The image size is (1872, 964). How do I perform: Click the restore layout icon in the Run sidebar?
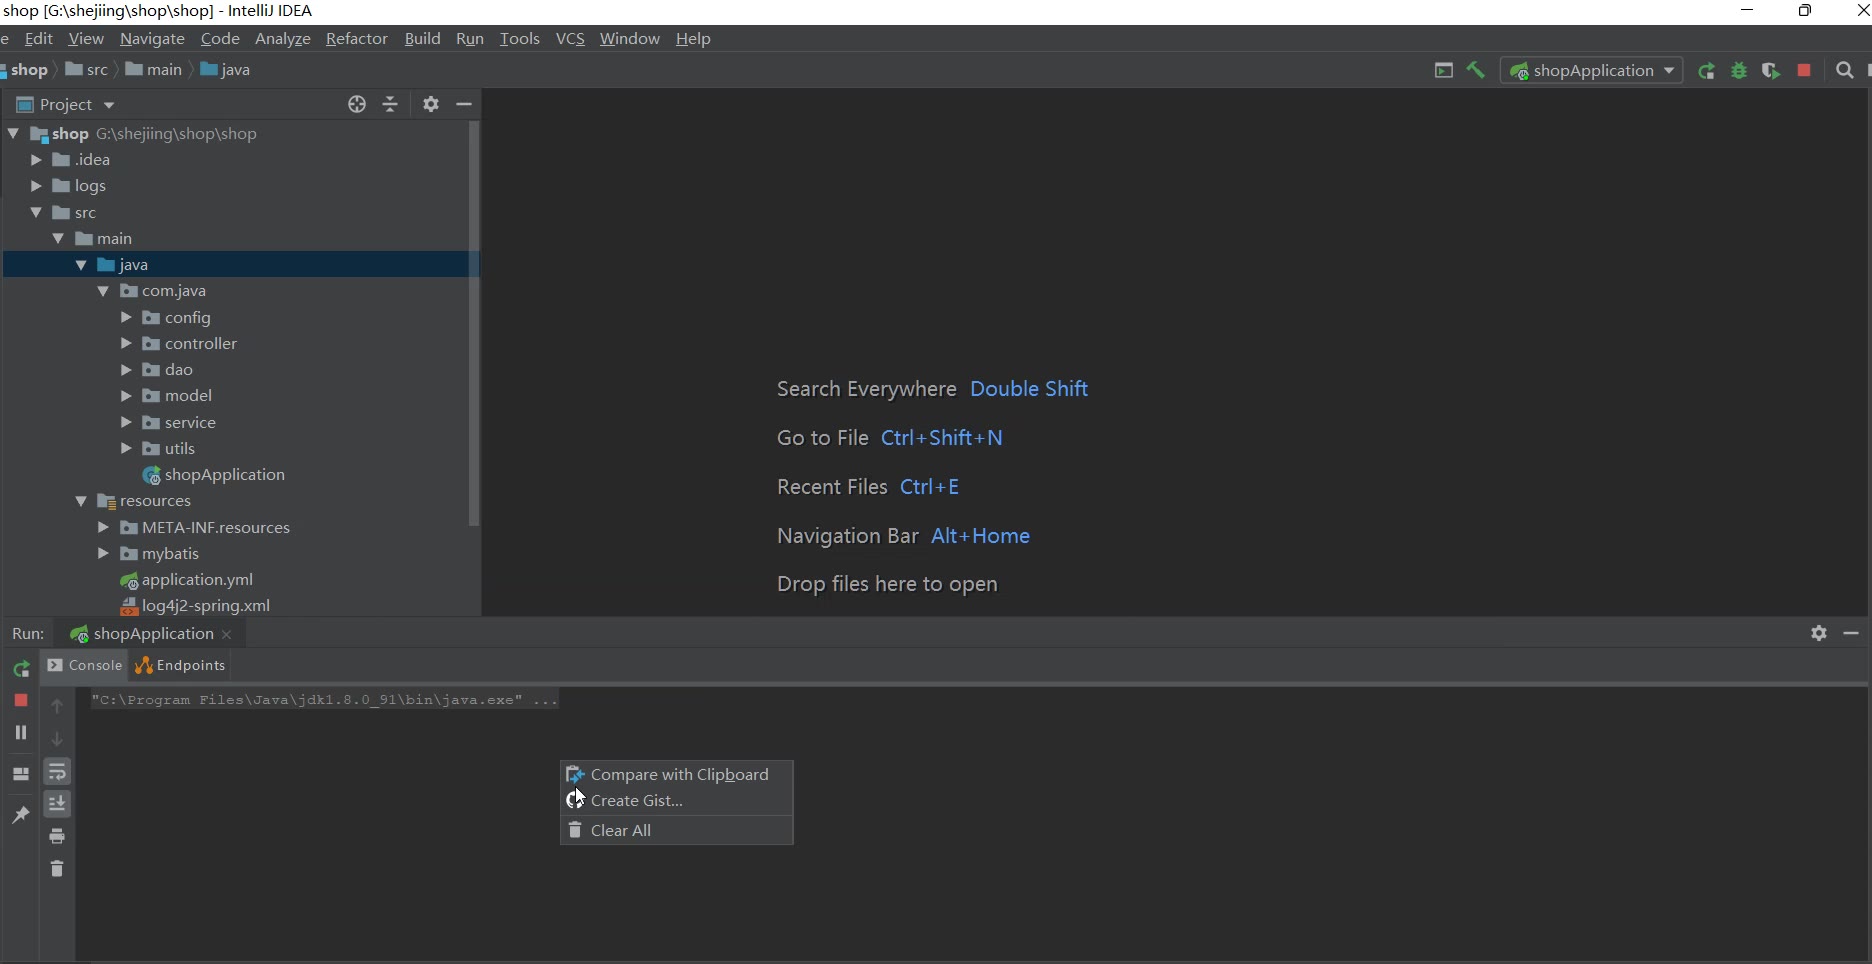click(x=21, y=773)
